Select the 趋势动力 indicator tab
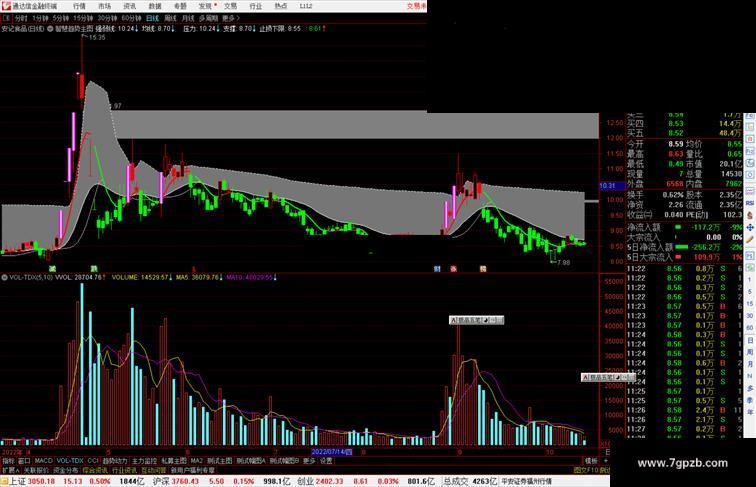The width and height of the screenshot is (756, 487). 115,461
